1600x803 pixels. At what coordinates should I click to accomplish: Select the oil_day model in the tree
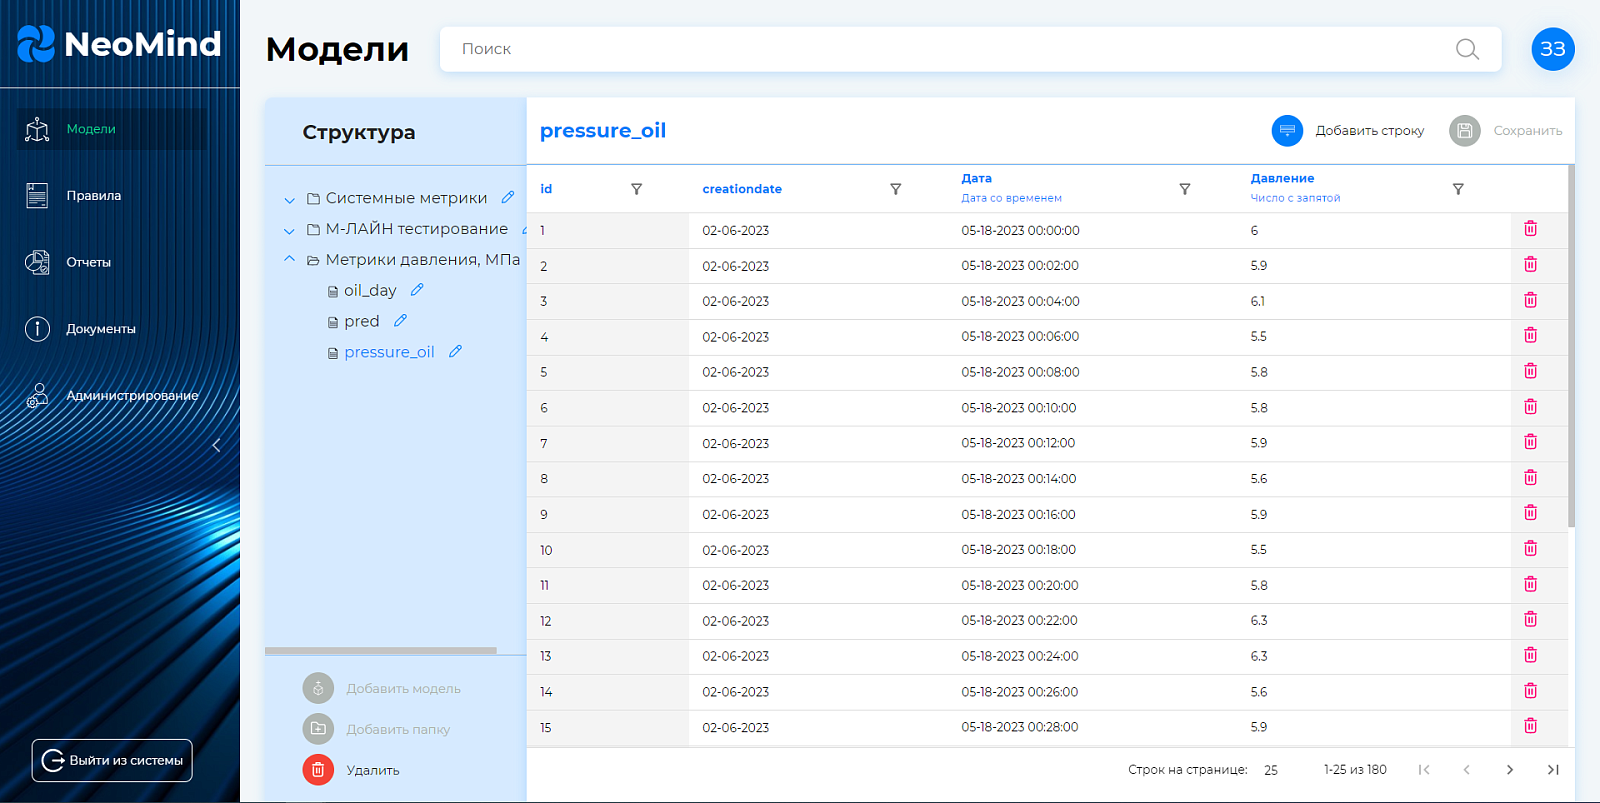point(370,291)
